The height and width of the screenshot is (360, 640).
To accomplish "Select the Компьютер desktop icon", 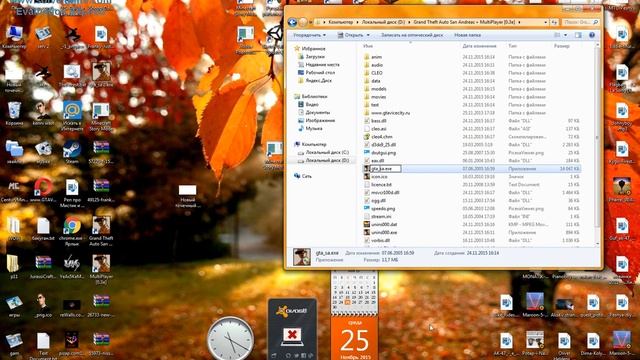I will click(14, 37).
